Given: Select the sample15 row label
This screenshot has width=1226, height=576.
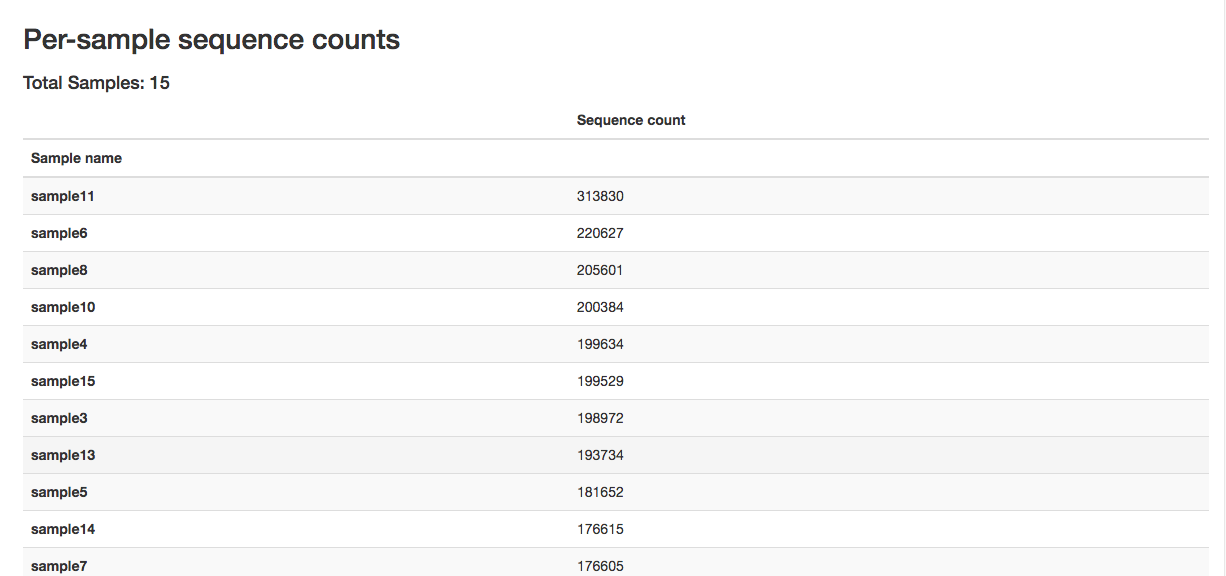Looking at the screenshot, I should pos(63,381).
